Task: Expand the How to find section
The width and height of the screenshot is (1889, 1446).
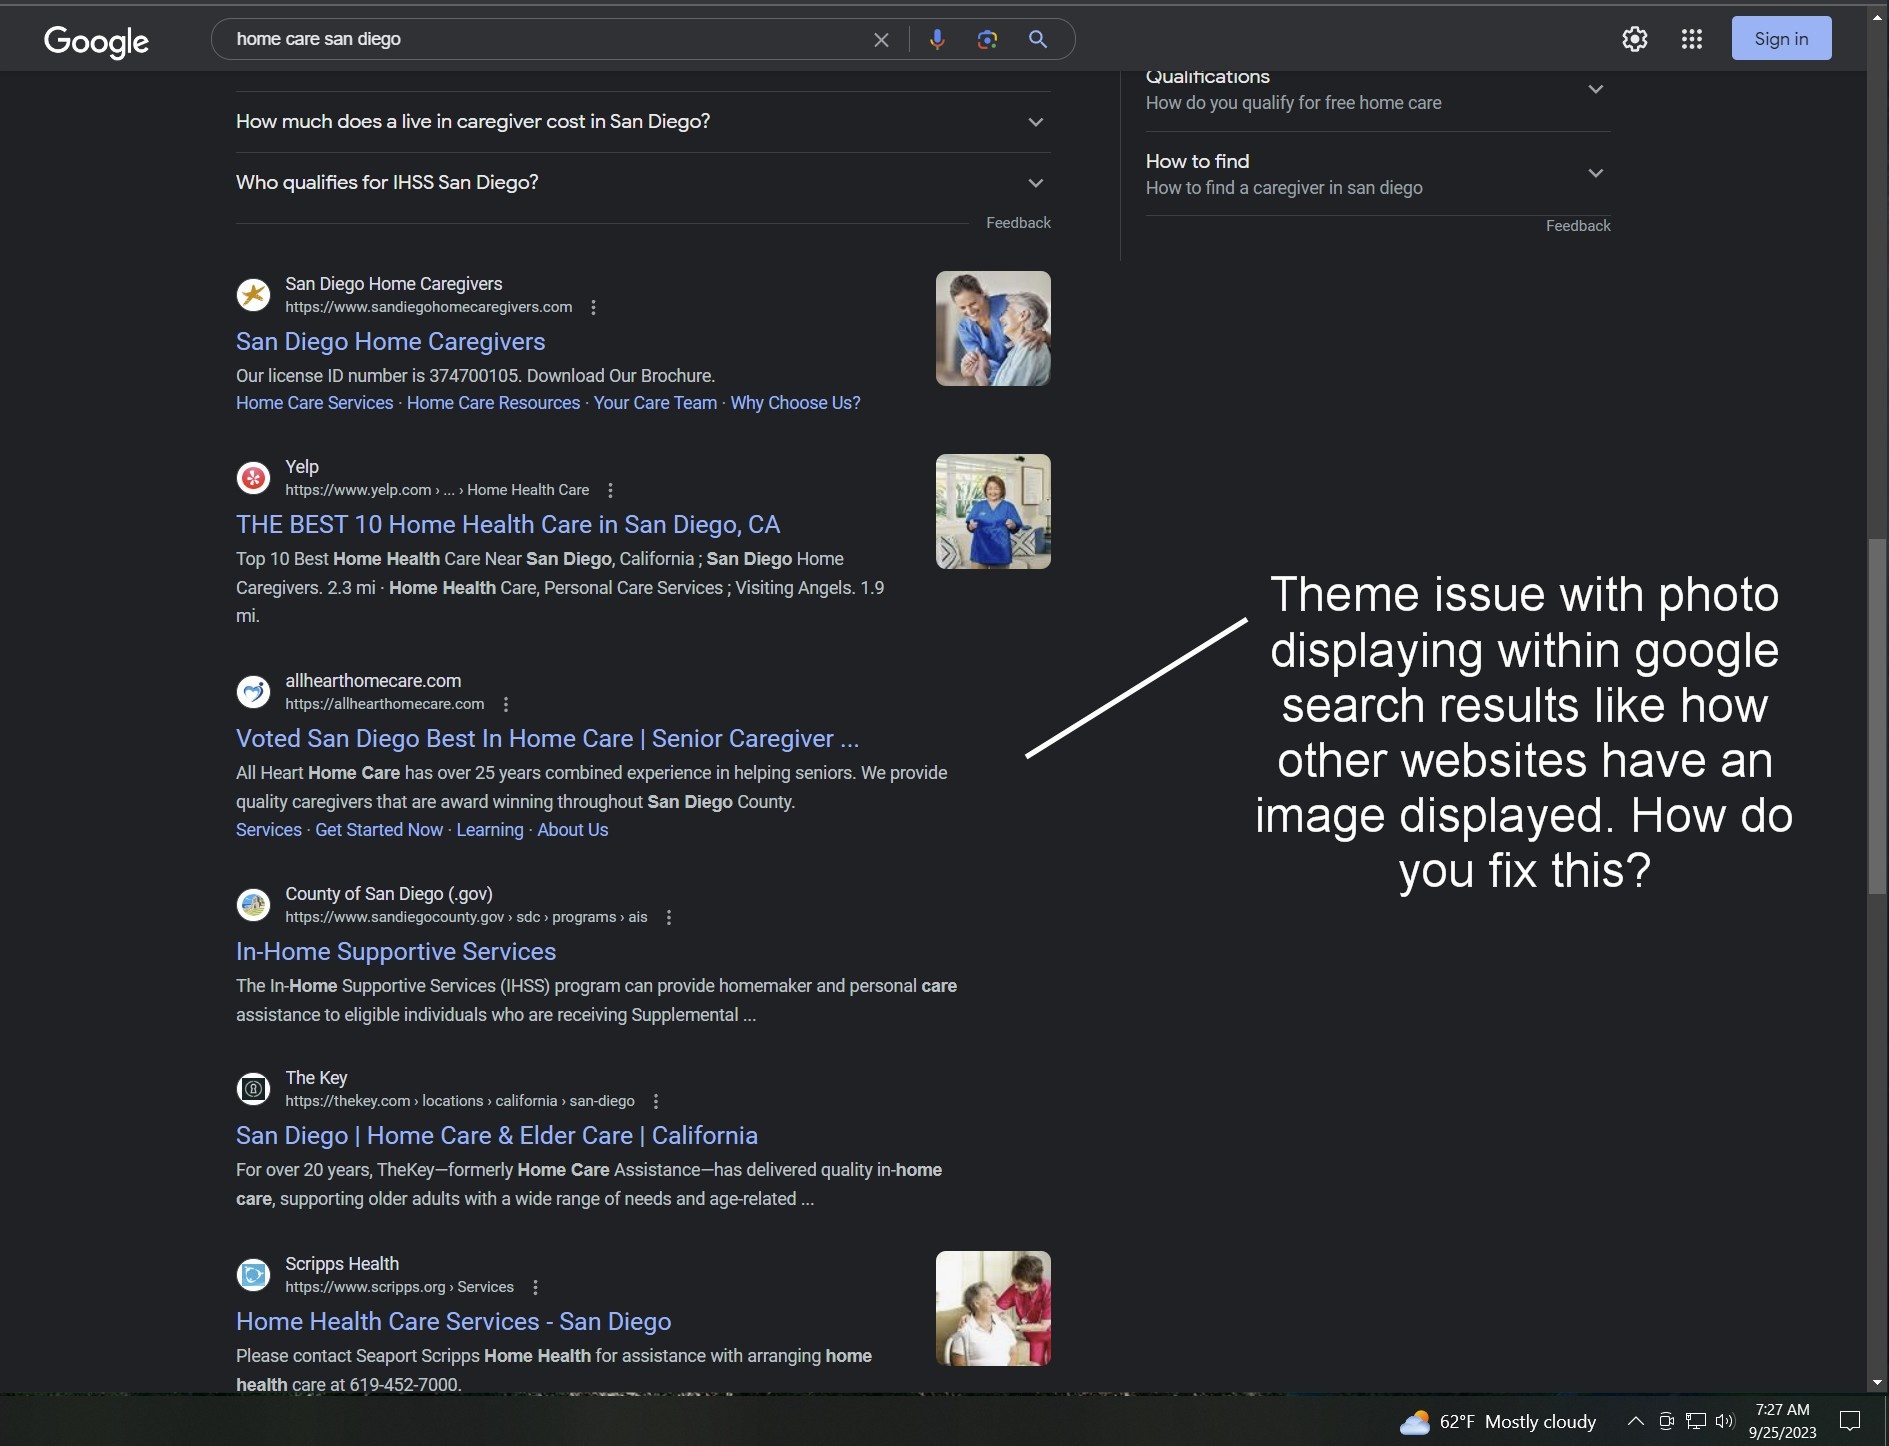Action: (1378, 174)
